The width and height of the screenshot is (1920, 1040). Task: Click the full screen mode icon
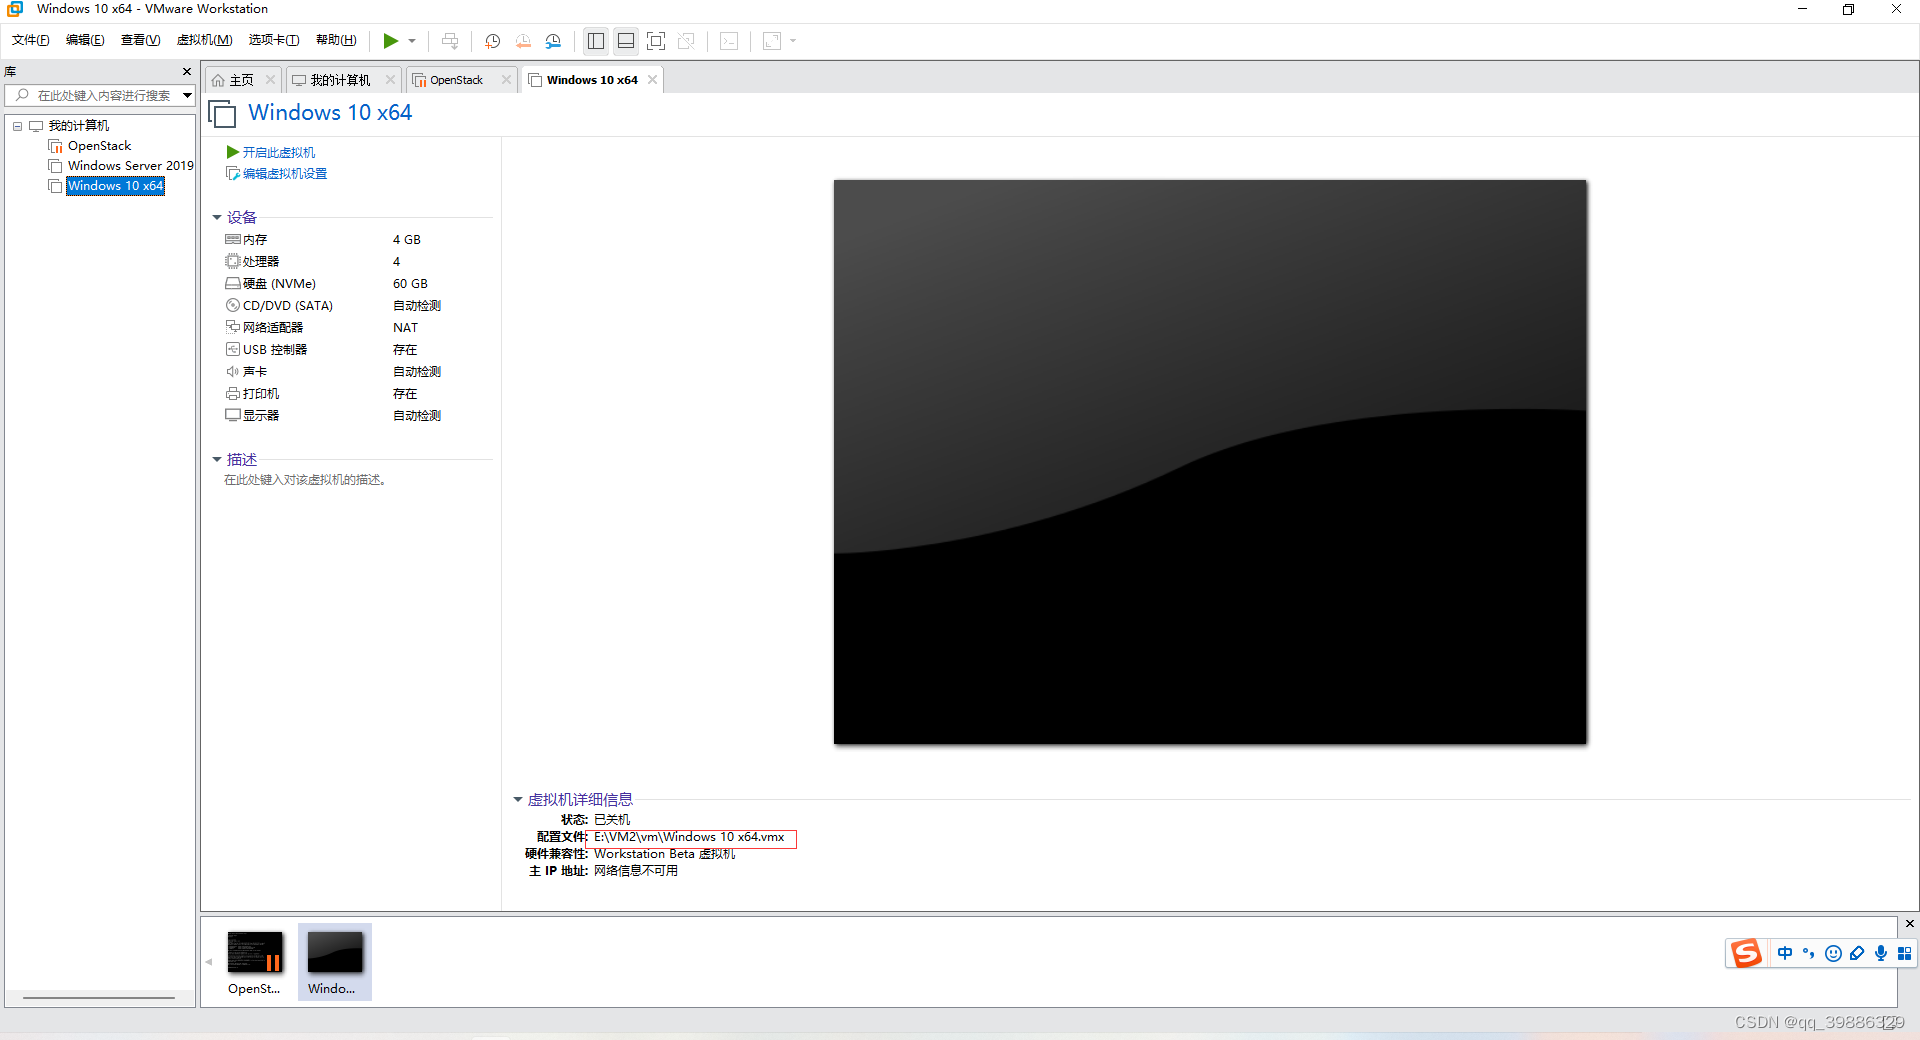(656, 41)
